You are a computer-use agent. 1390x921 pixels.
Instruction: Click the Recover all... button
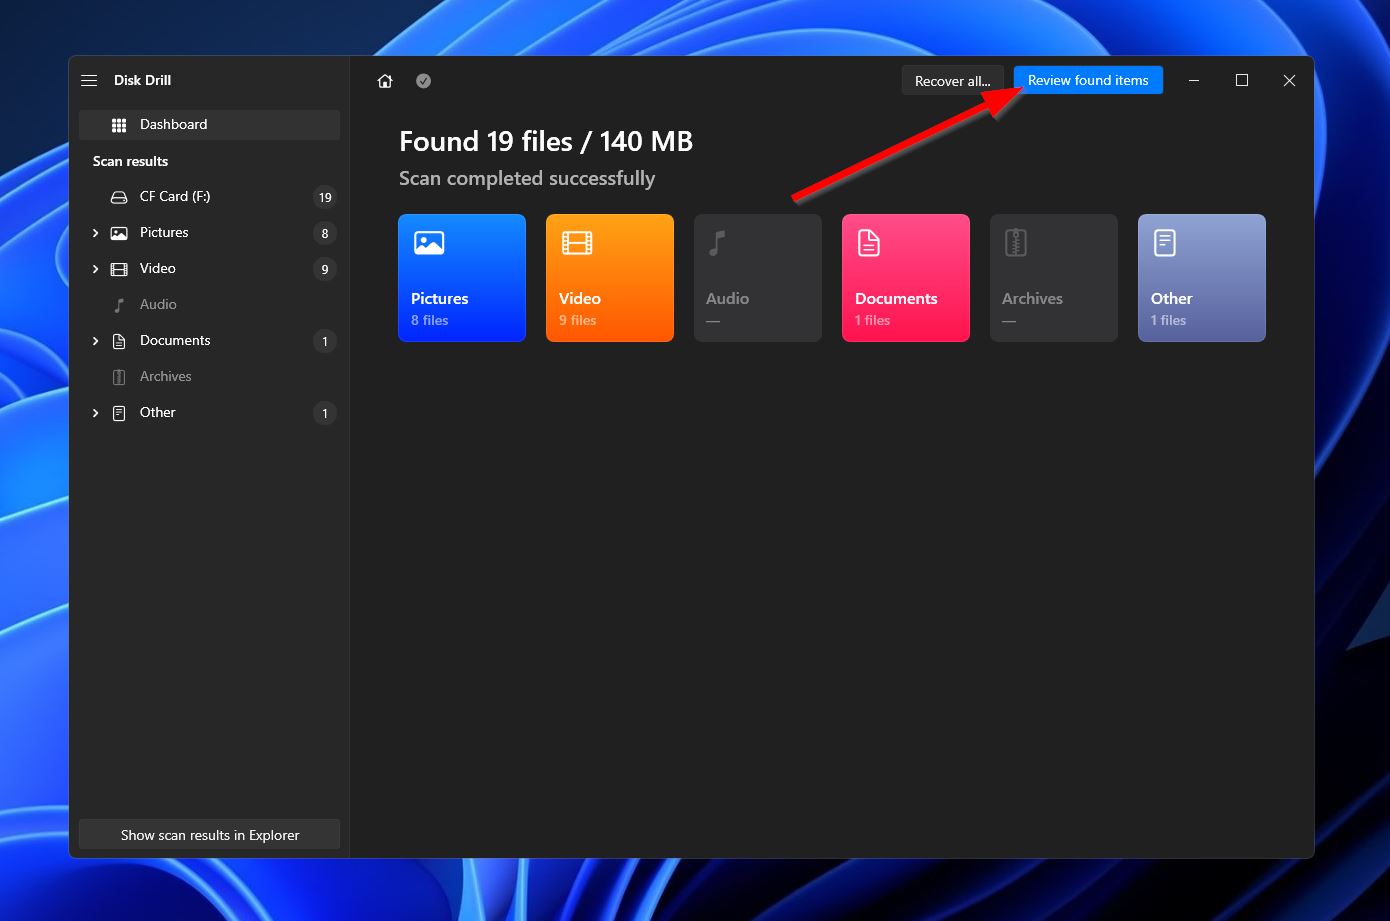(952, 81)
